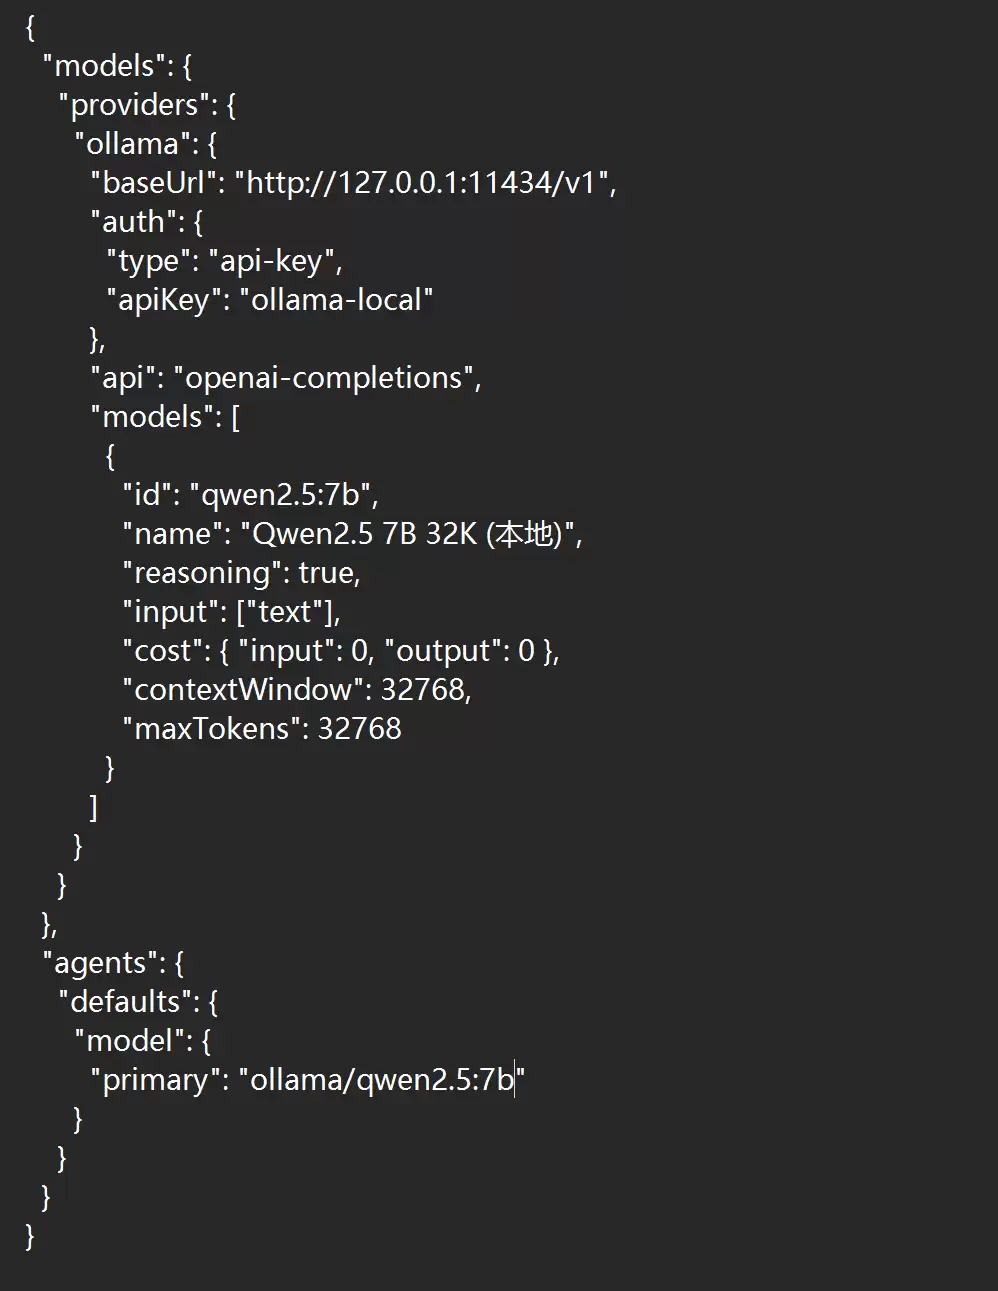This screenshot has width=998, height=1291.
Task: Click the "apiKey" key name
Action: point(164,300)
